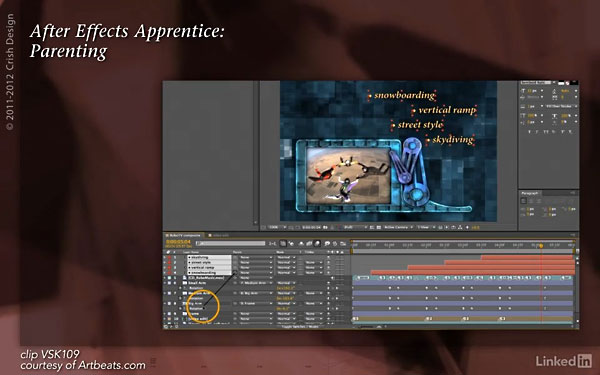Click the timeline current timecode display
600x375 pixels.
coord(178,242)
